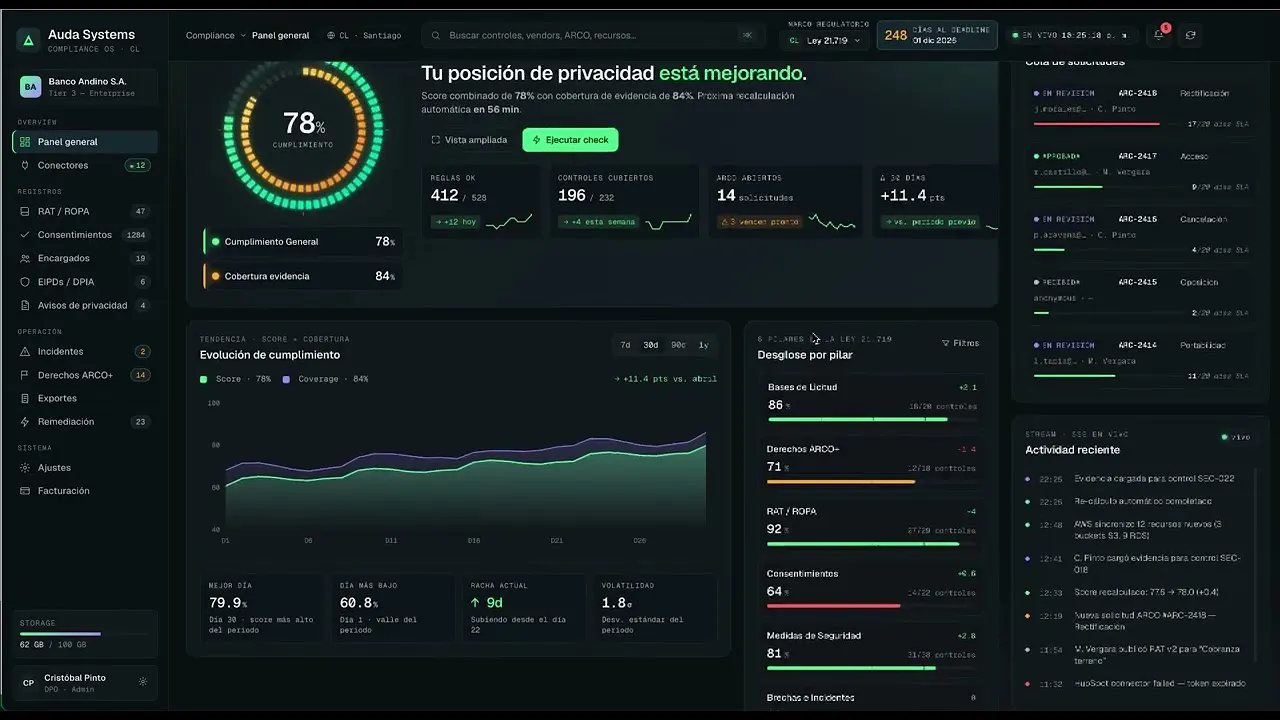Click the Vista ampliada expand icon
Image resolution: width=1280 pixels, height=720 pixels.
point(436,140)
